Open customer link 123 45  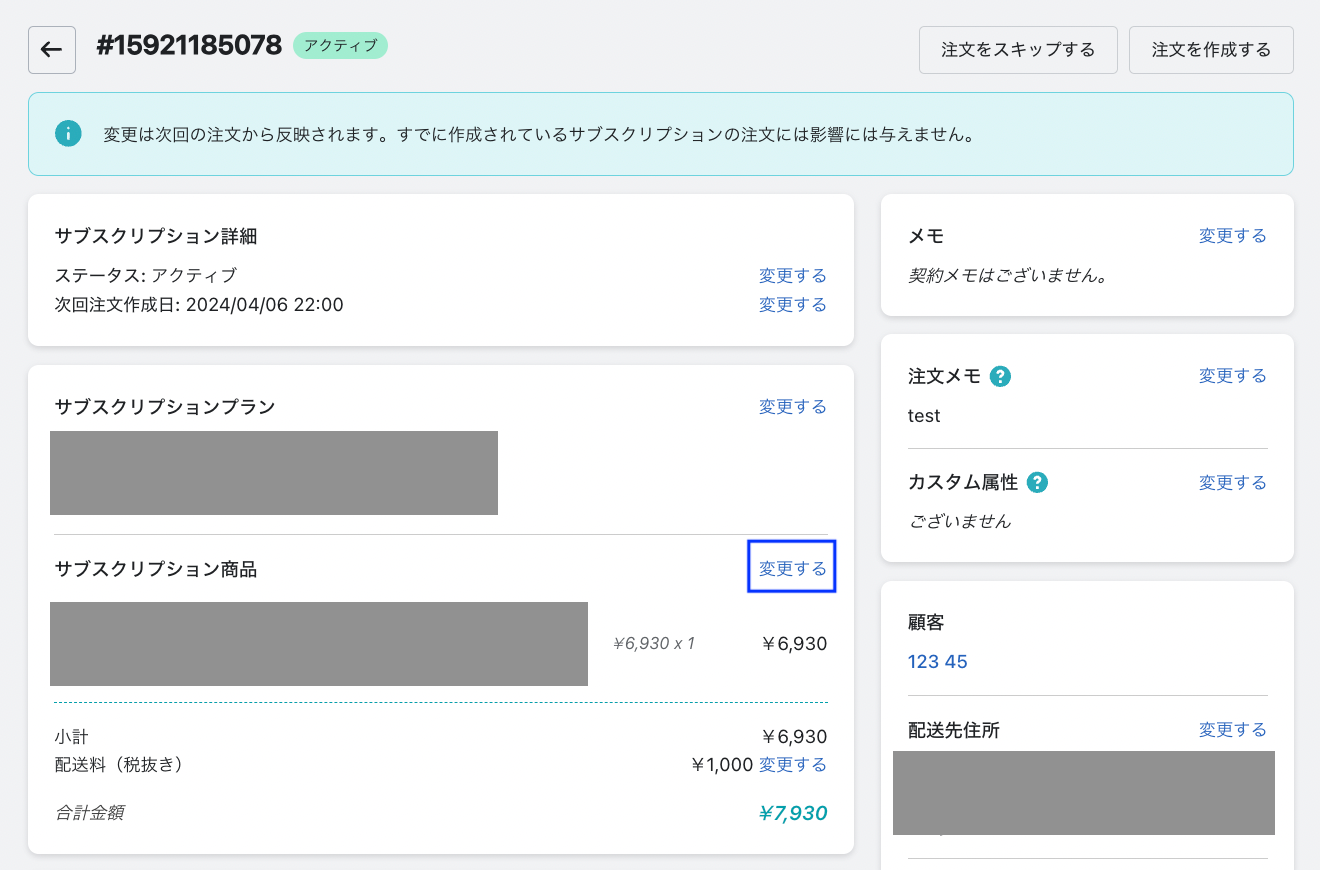click(937, 662)
